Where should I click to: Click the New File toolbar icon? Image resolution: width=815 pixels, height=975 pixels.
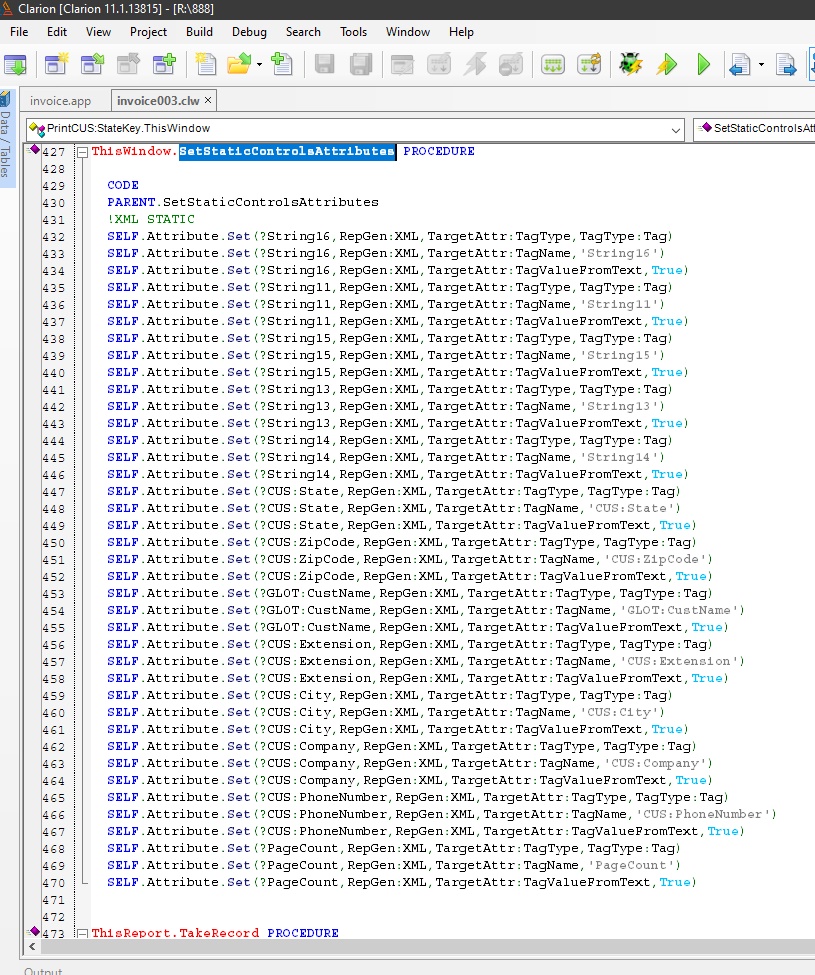tap(205, 65)
